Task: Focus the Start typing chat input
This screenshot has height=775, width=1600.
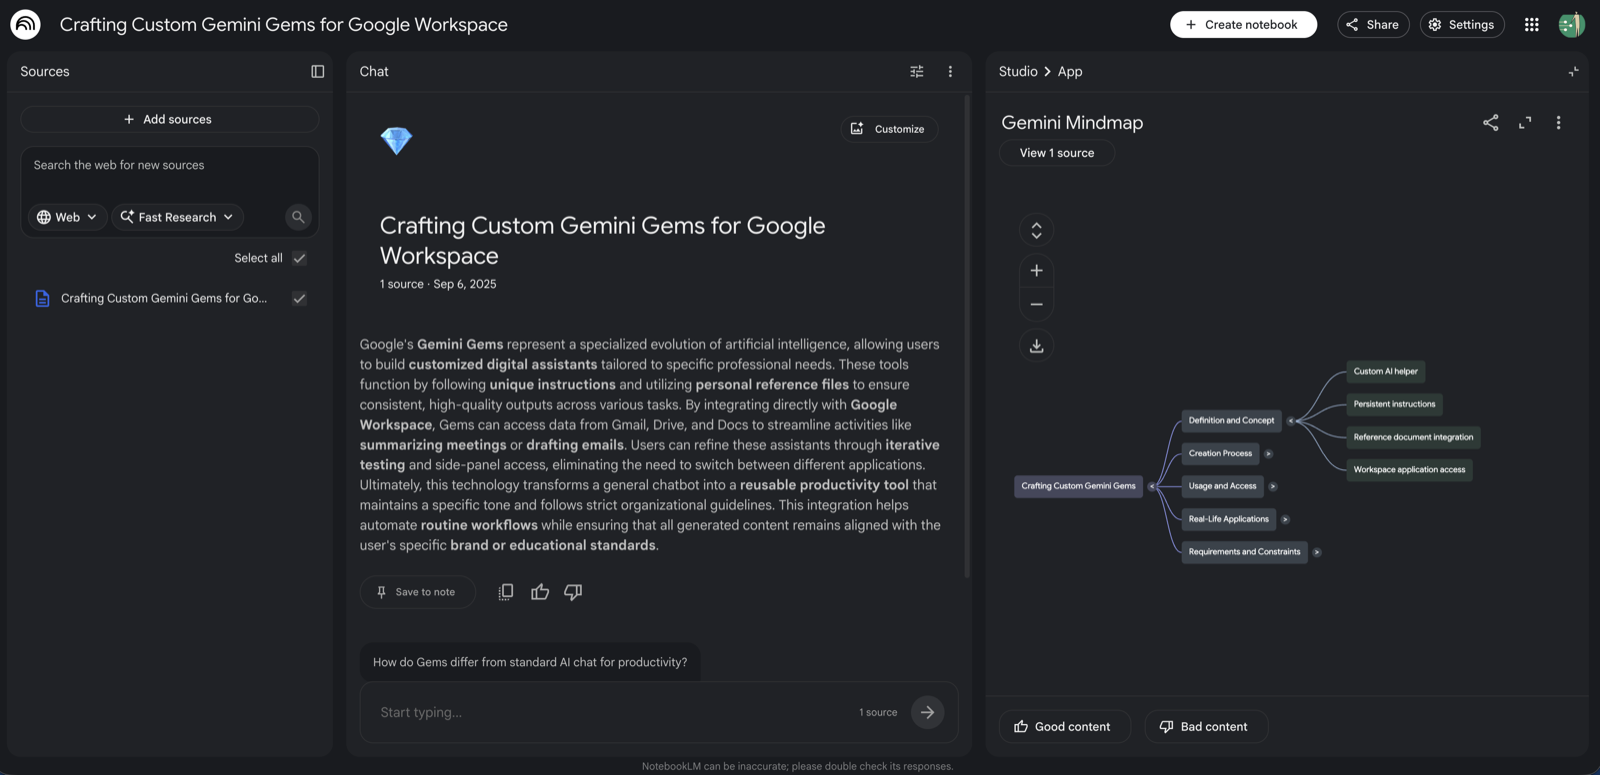Action: [x=612, y=712]
